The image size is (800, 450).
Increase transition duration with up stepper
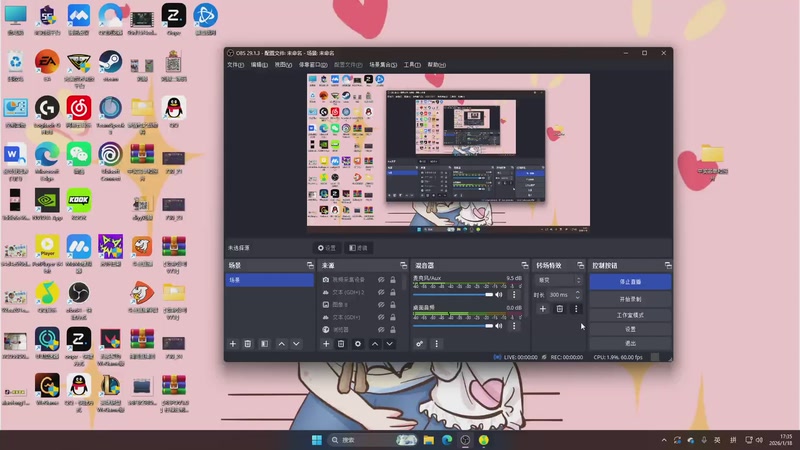[578, 292]
